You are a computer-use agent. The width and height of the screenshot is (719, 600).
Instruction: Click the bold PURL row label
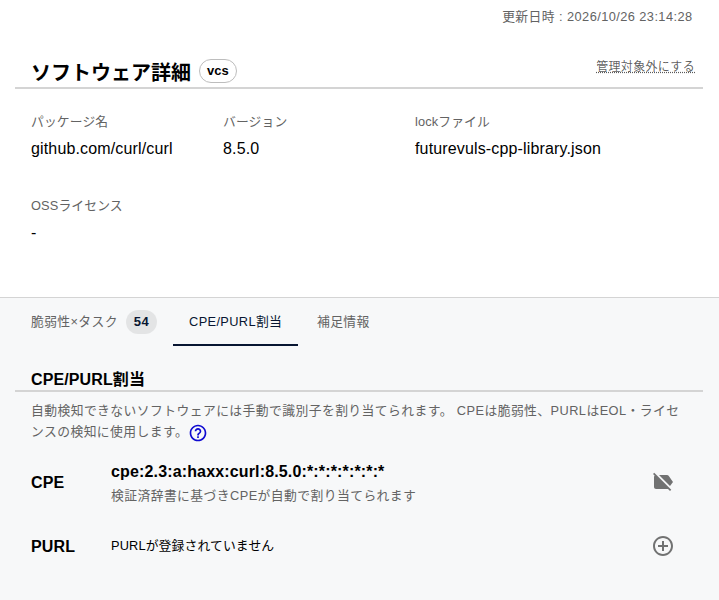pos(53,546)
